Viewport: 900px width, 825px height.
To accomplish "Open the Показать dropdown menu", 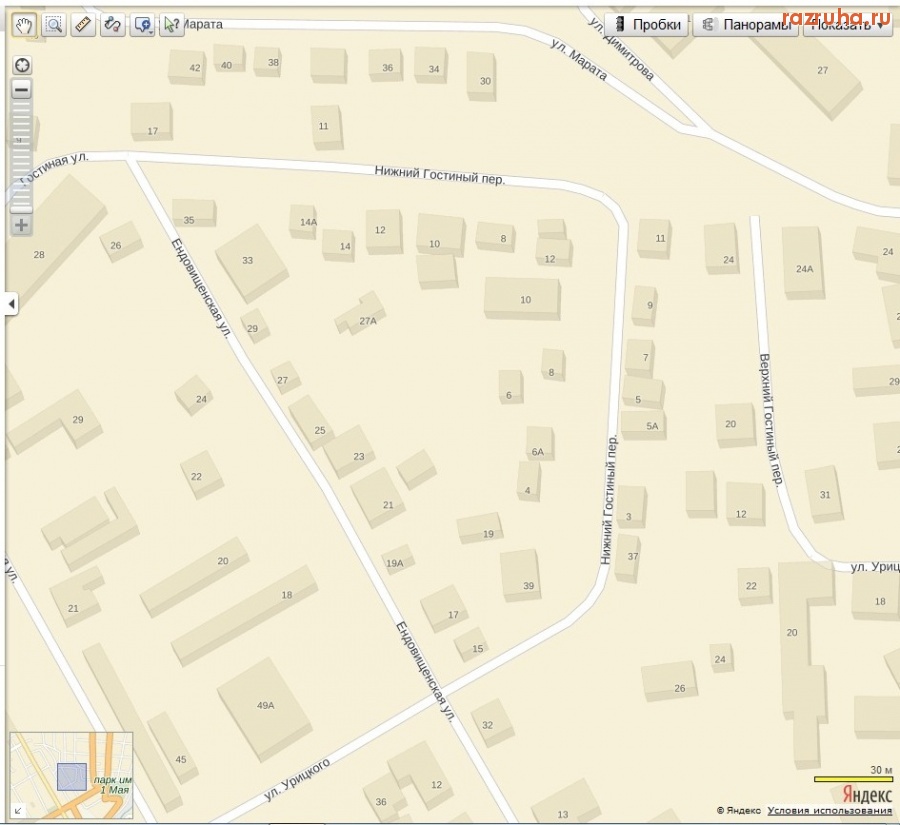I will point(847,25).
